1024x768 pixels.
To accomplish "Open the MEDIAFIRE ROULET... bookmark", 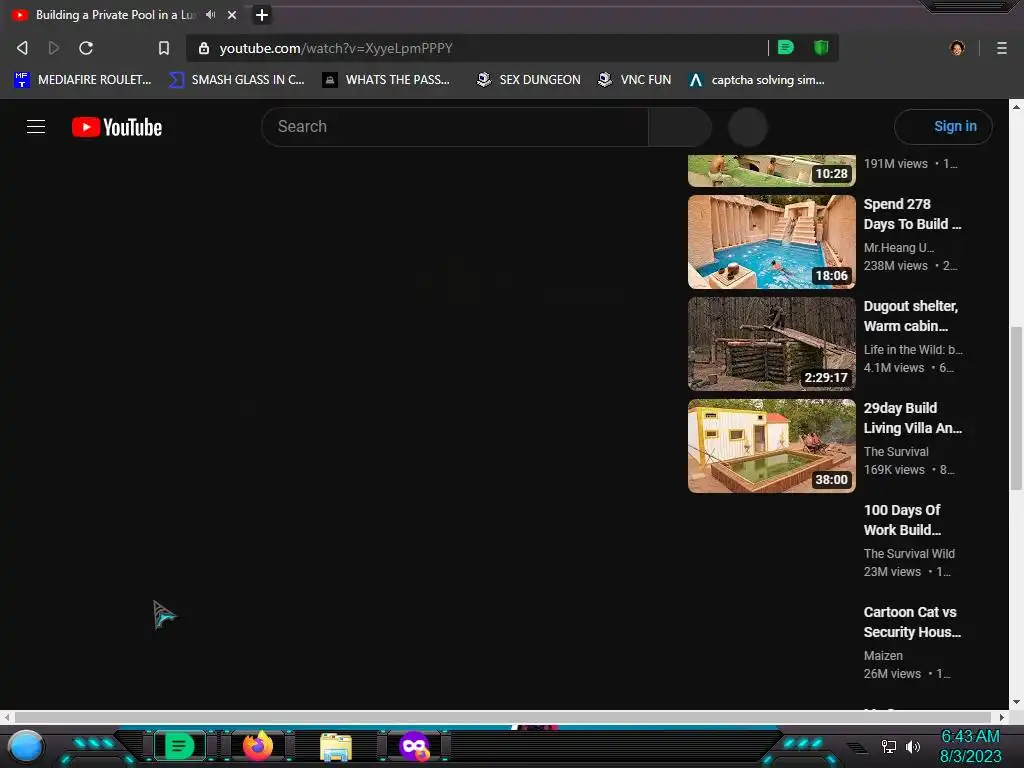I will click(x=83, y=80).
